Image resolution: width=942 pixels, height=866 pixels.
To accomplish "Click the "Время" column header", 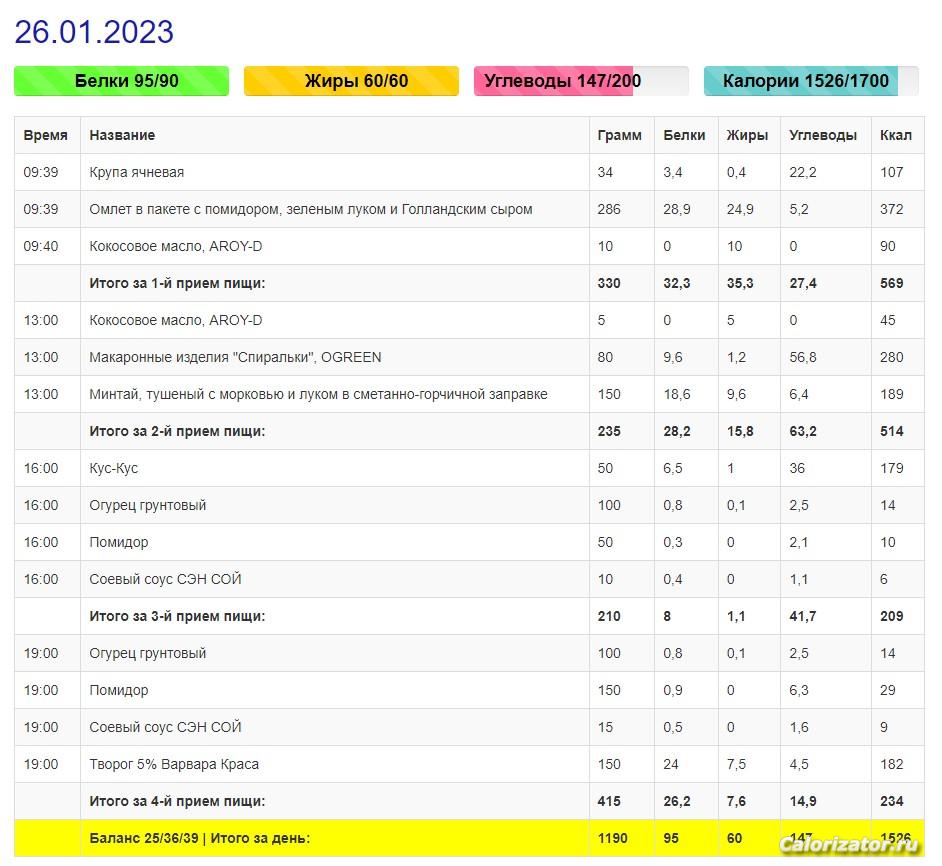I will [46, 135].
